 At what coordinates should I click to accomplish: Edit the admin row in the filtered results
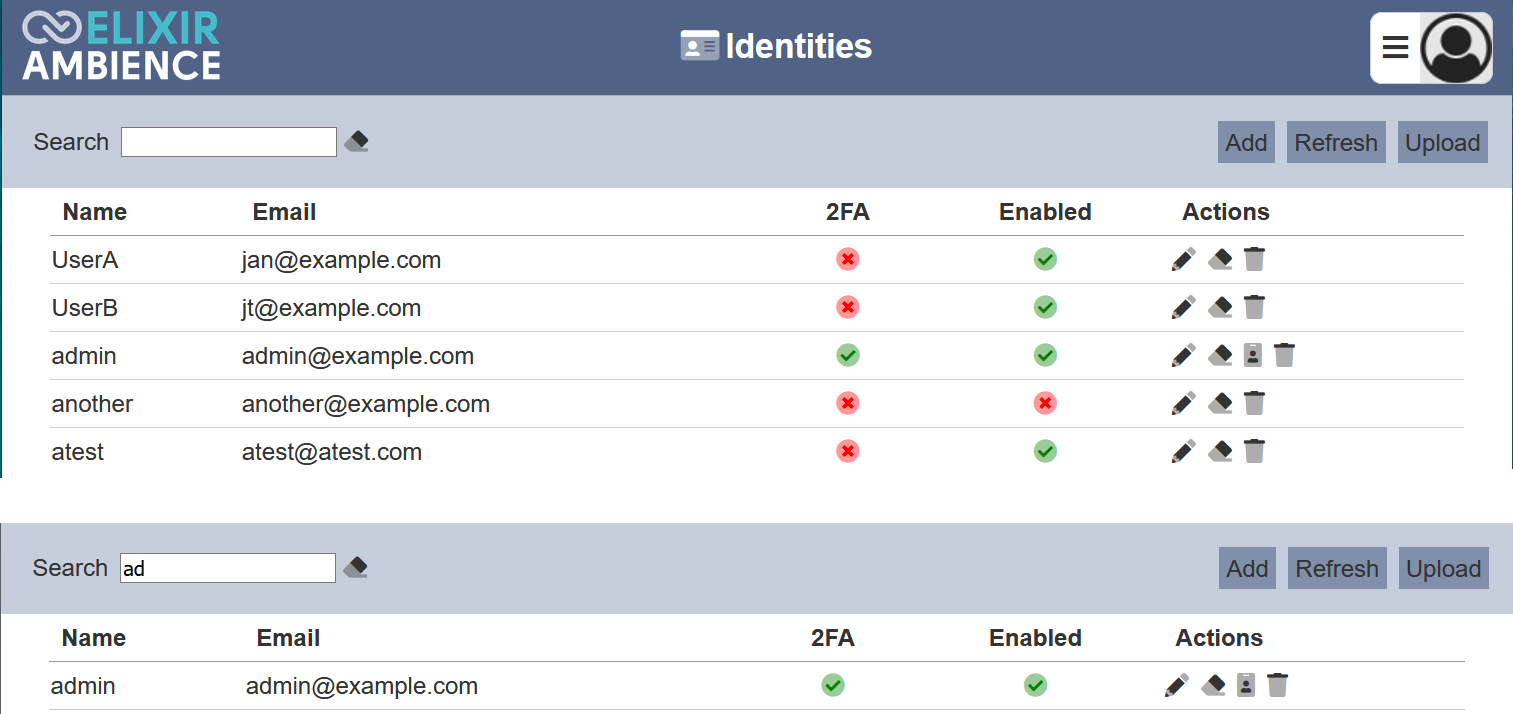click(x=1177, y=685)
